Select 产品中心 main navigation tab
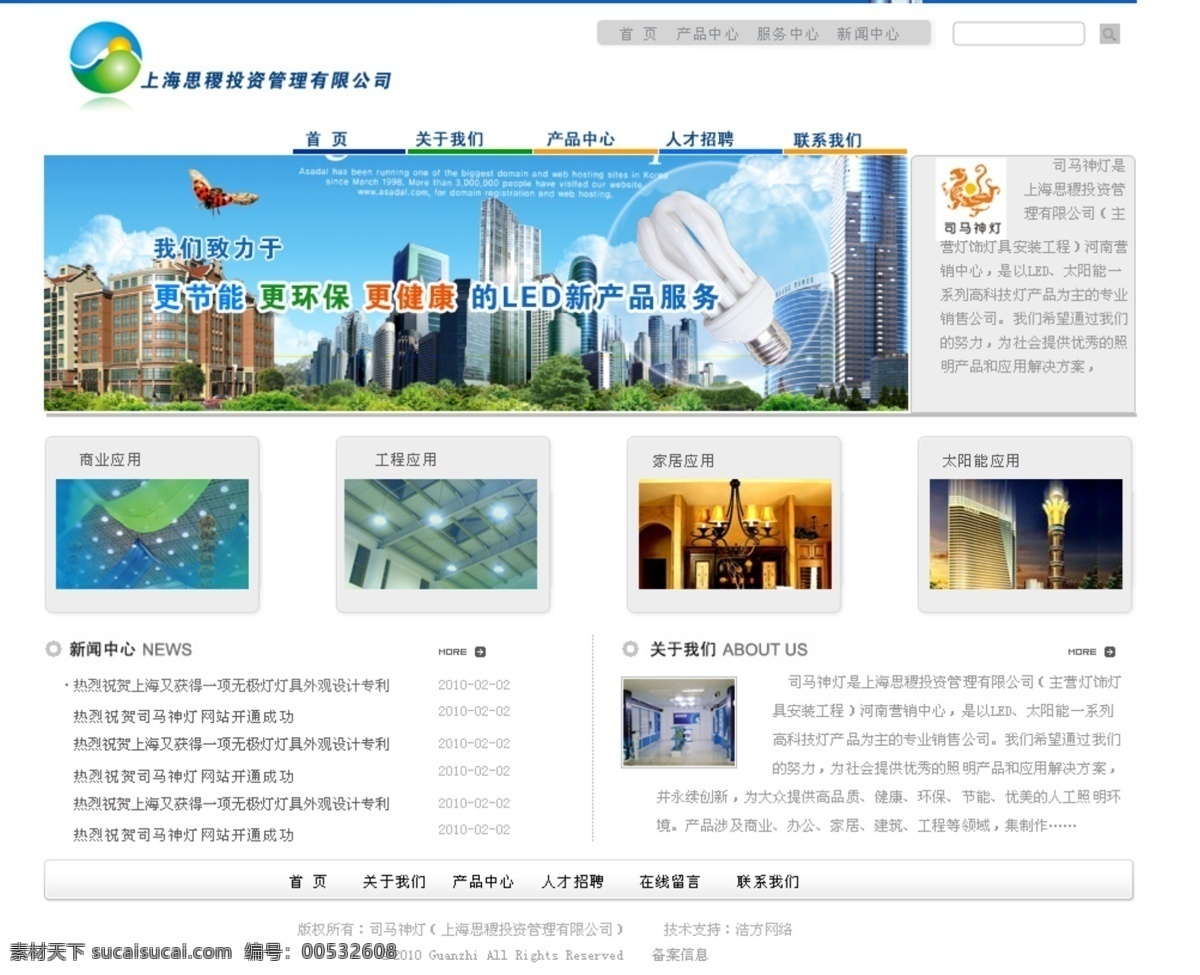The width and height of the screenshot is (1200, 975). pos(580,140)
